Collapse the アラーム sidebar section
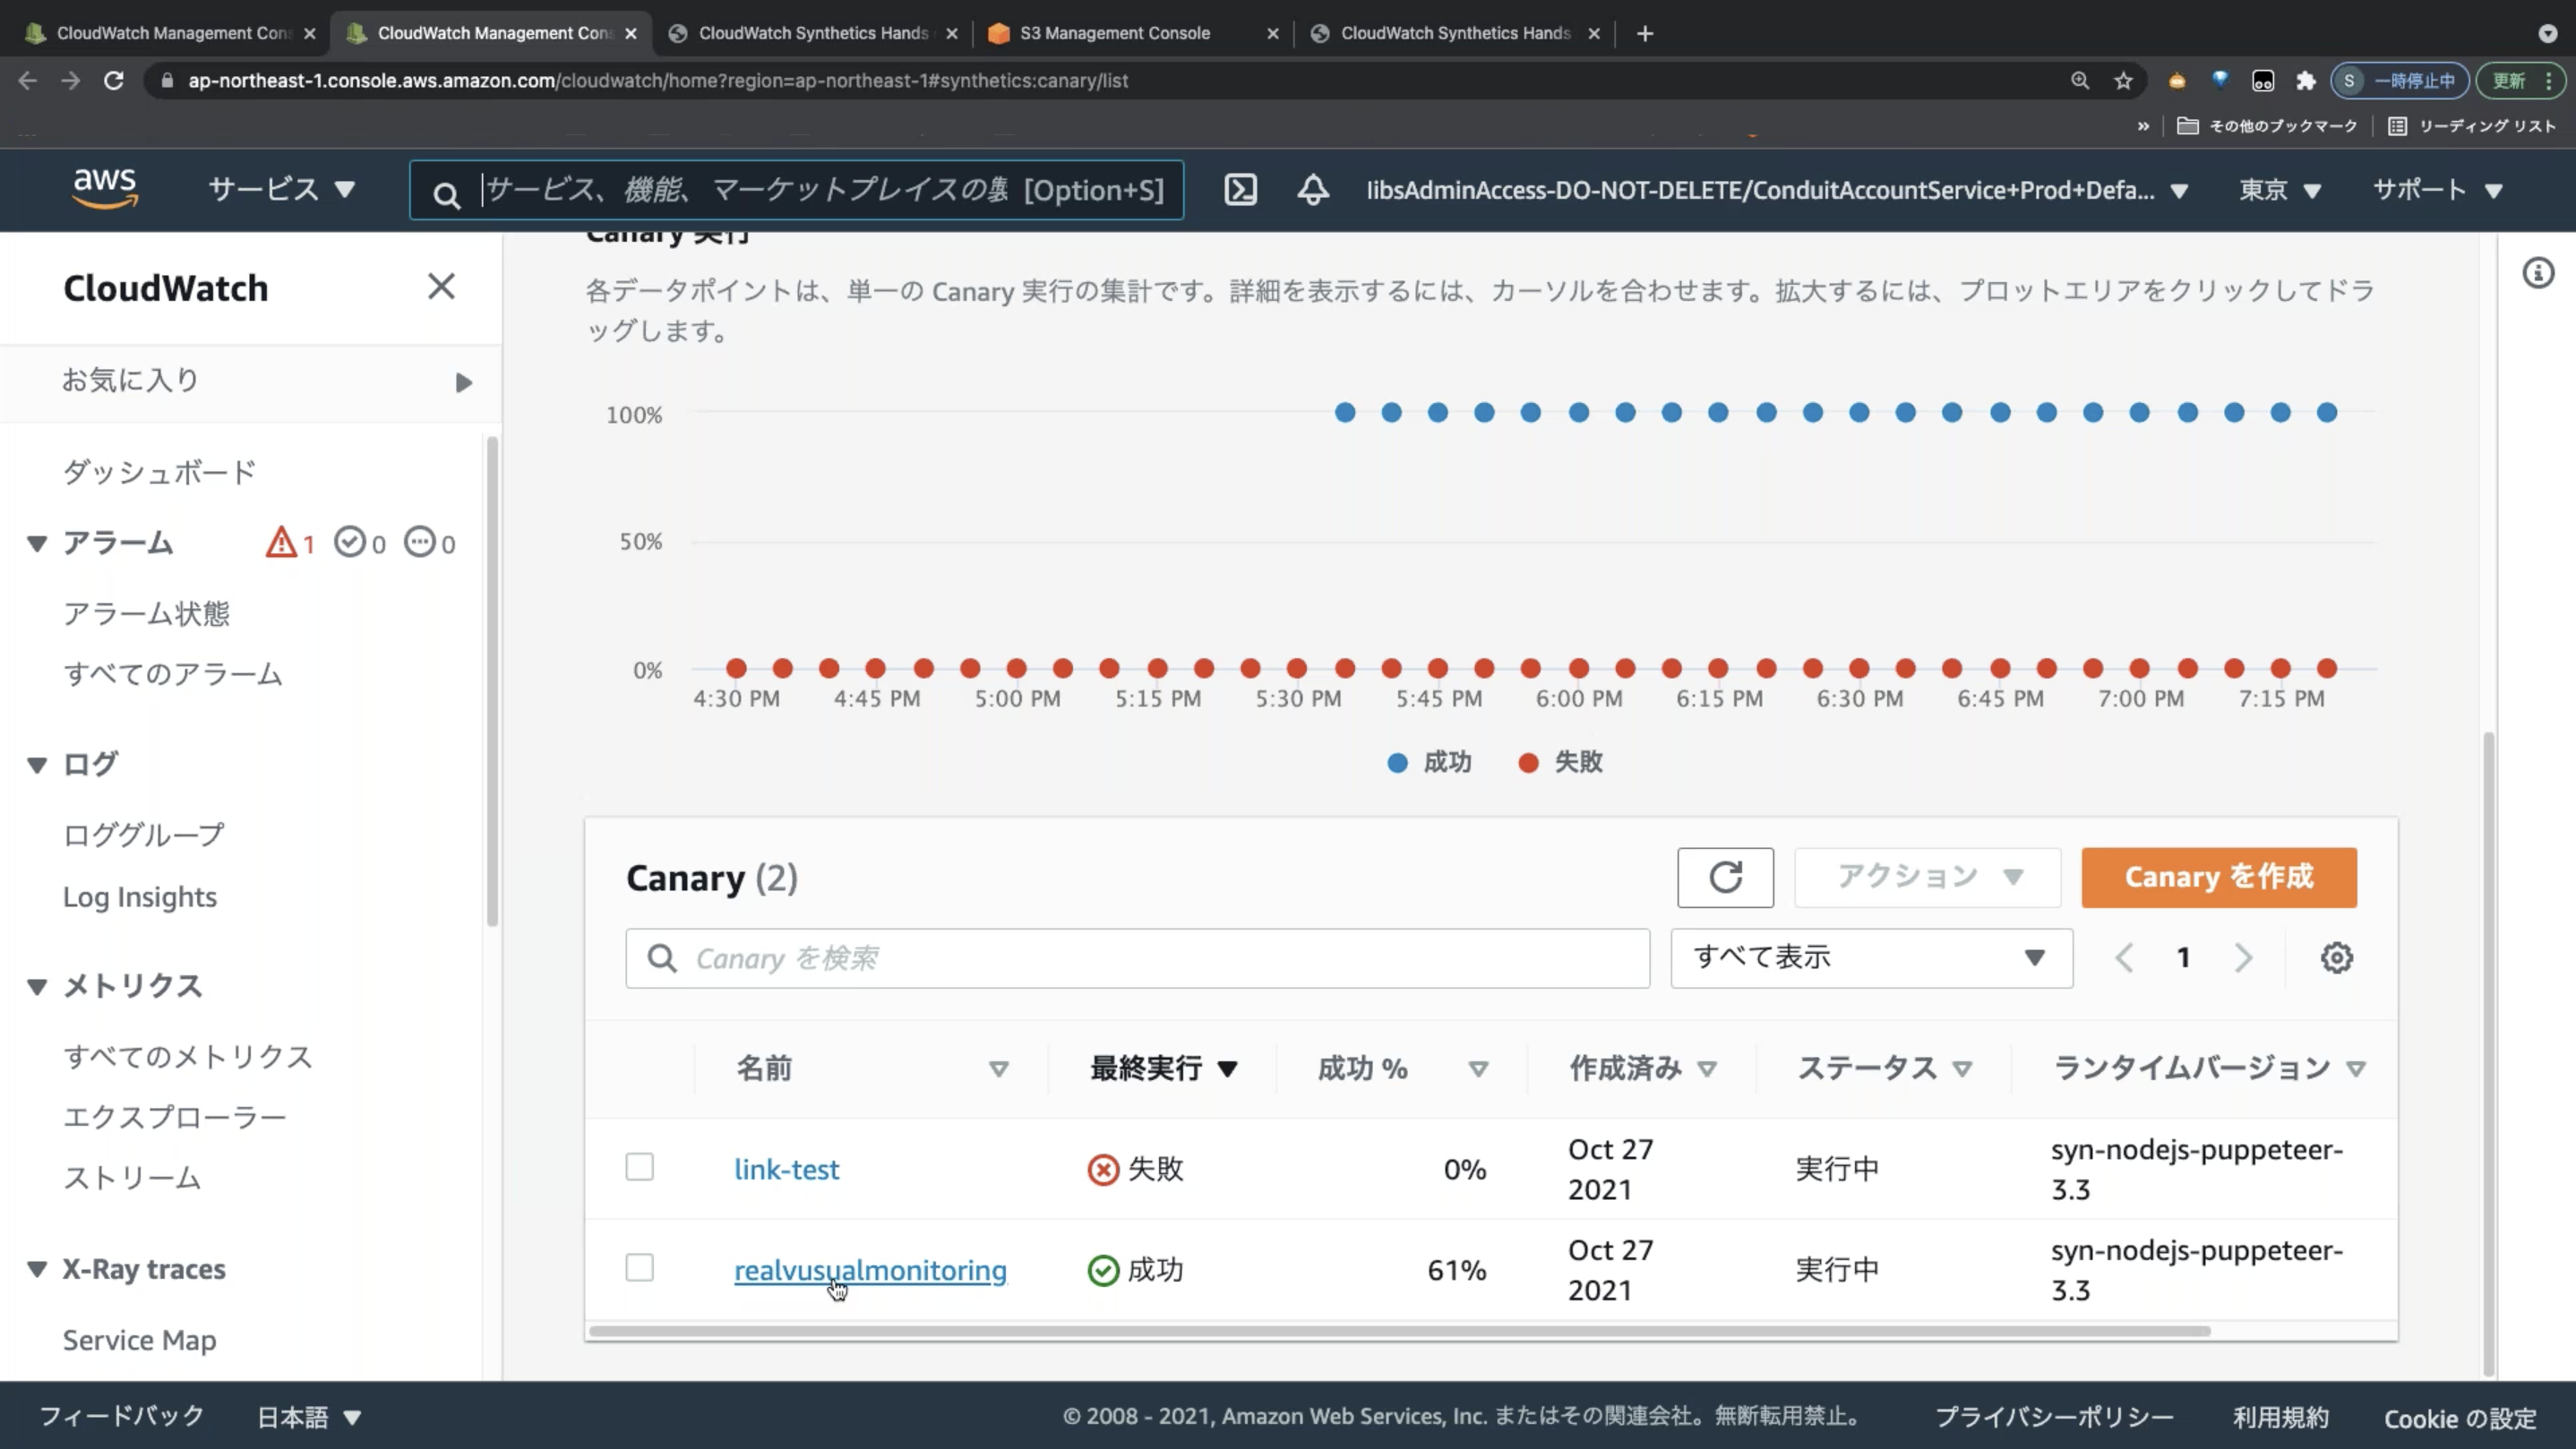This screenshot has height=1449, width=2576. point(37,544)
